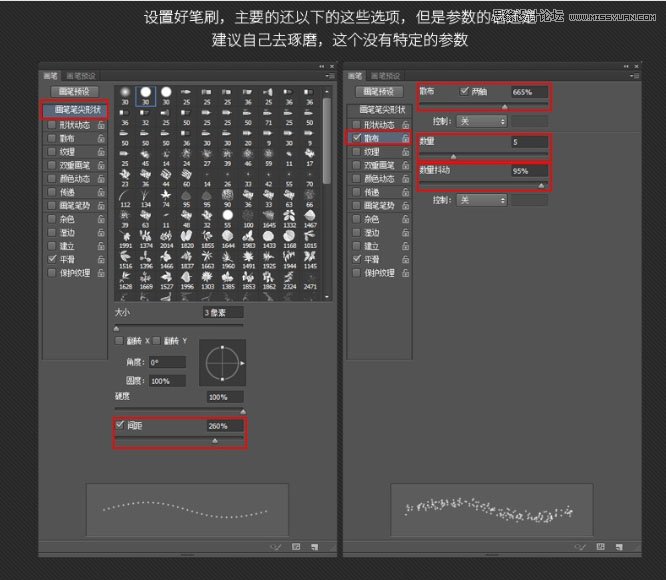Viewport: 666px width, 580px height.
Task: Open 控制 dropdown under scatter slider
Action: click(482, 121)
